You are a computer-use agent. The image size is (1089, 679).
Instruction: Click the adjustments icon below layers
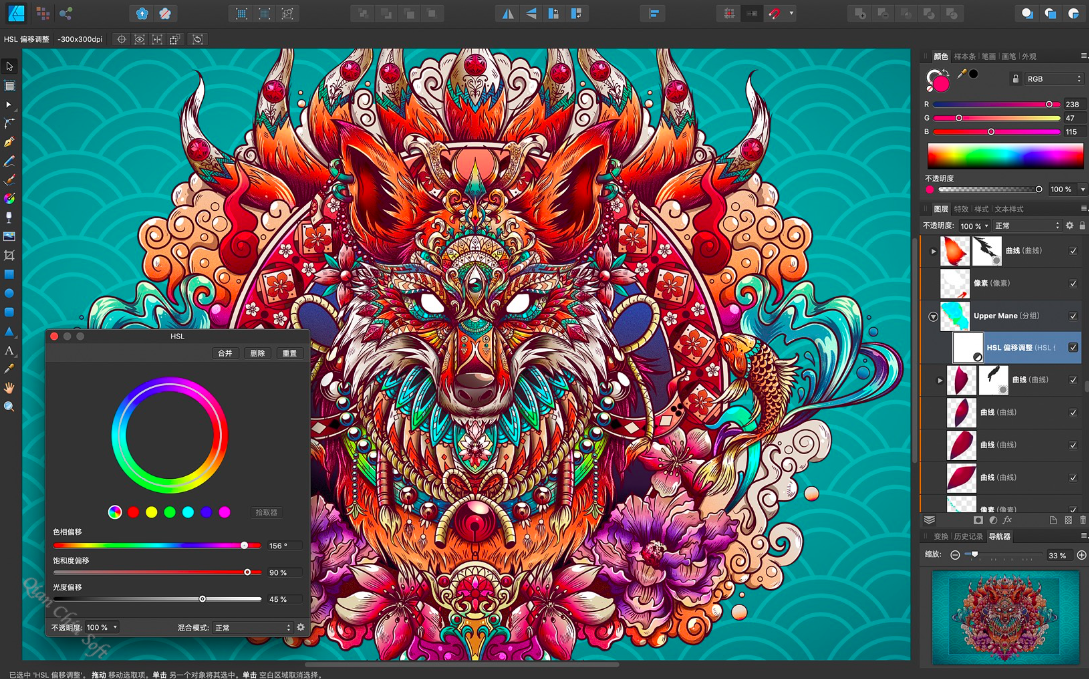tap(992, 520)
